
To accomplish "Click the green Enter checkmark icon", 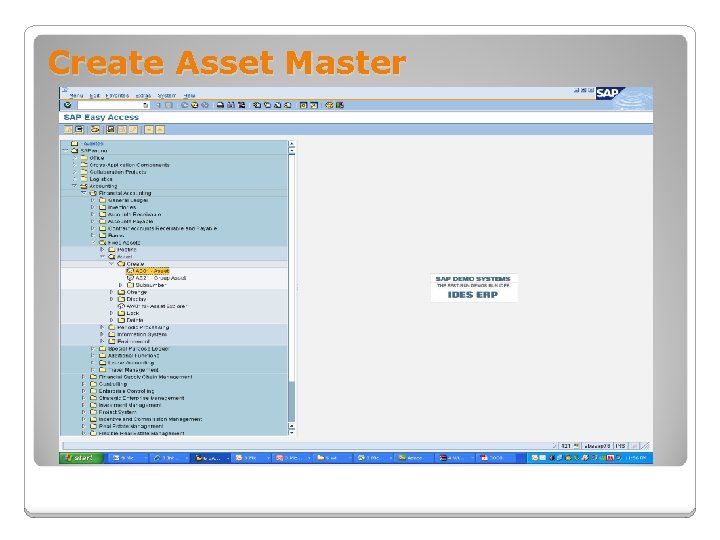I will coord(68,105).
